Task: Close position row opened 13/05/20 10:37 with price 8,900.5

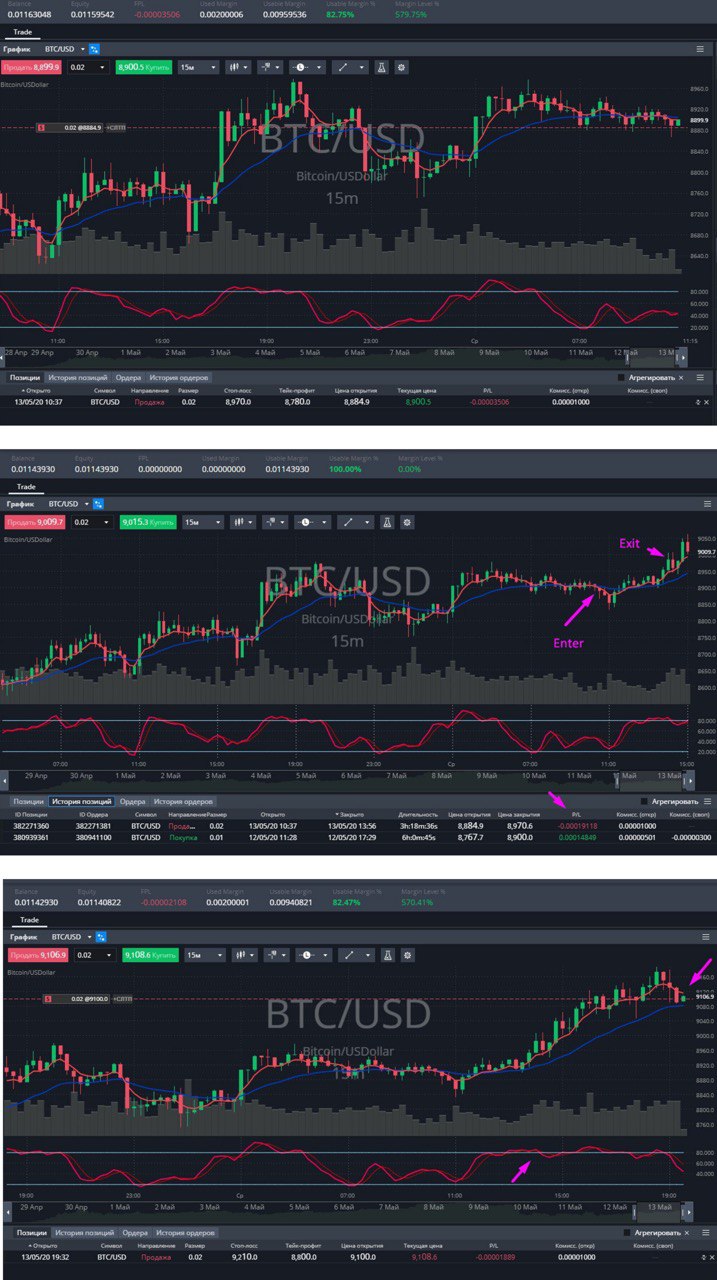Action: click(x=706, y=401)
